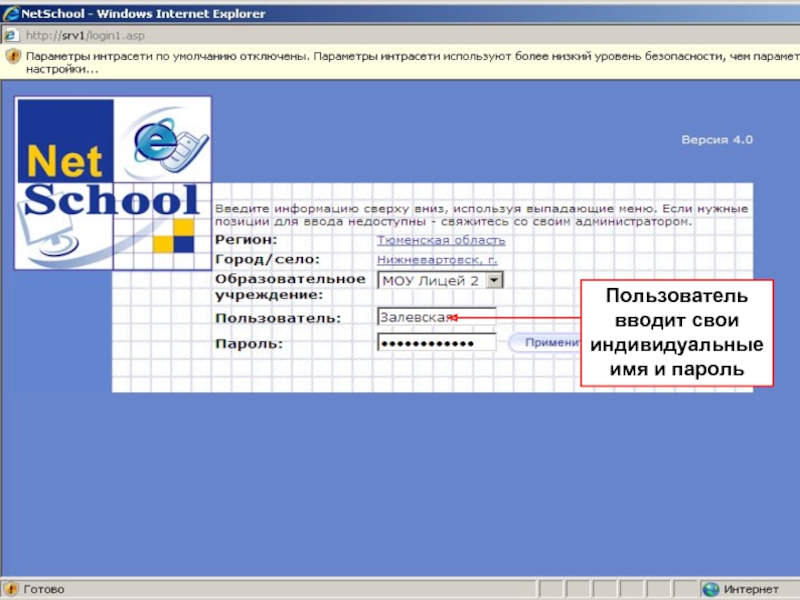Click the shield icon in the information bar

13,56
